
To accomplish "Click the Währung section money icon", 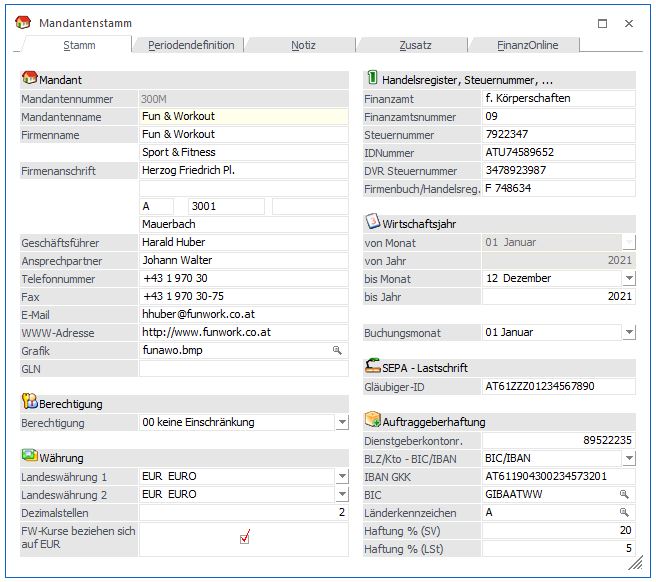I will click(29, 458).
